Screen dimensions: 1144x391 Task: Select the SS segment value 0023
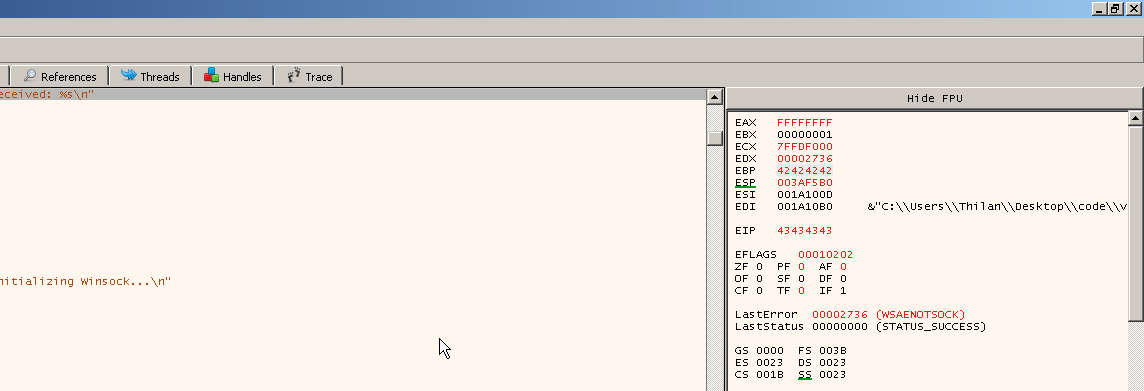[832, 374]
